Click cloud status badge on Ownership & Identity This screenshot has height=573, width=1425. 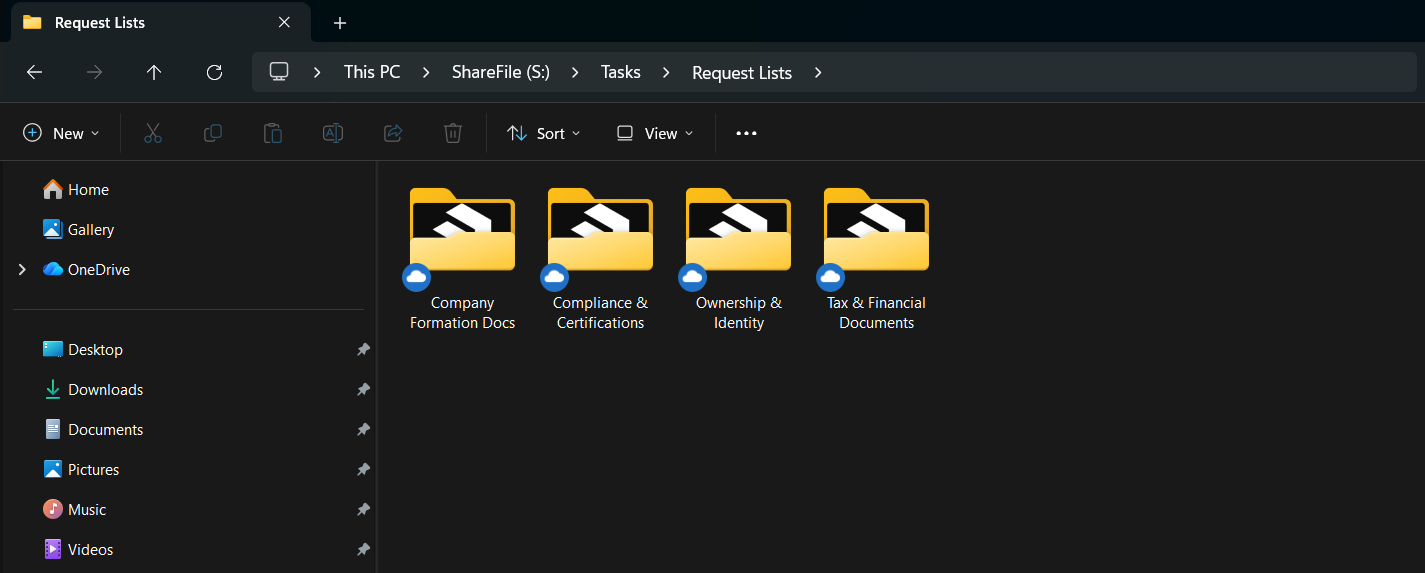coord(692,277)
